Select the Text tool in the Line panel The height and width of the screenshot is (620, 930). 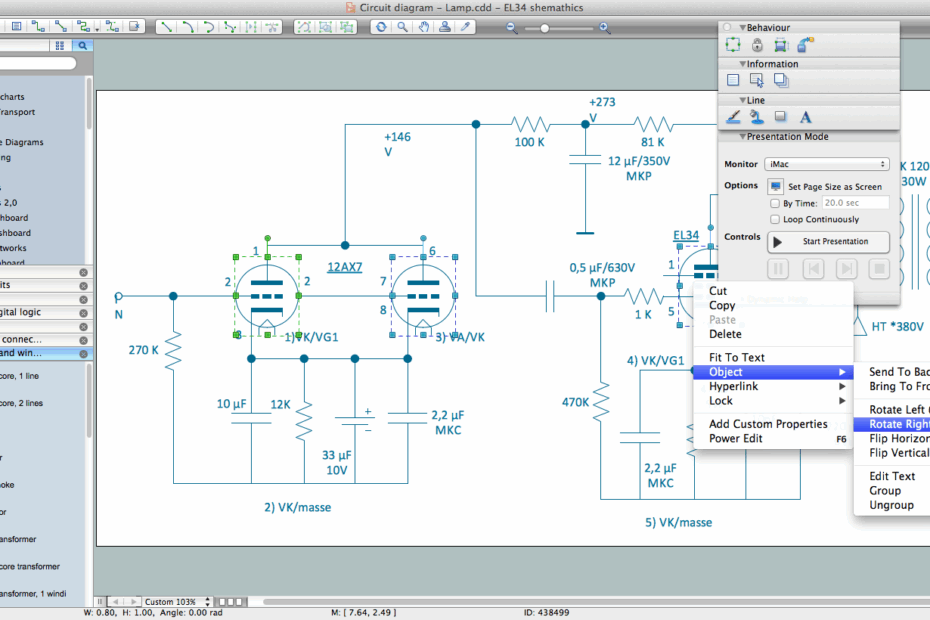pyautogui.click(x=806, y=117)
